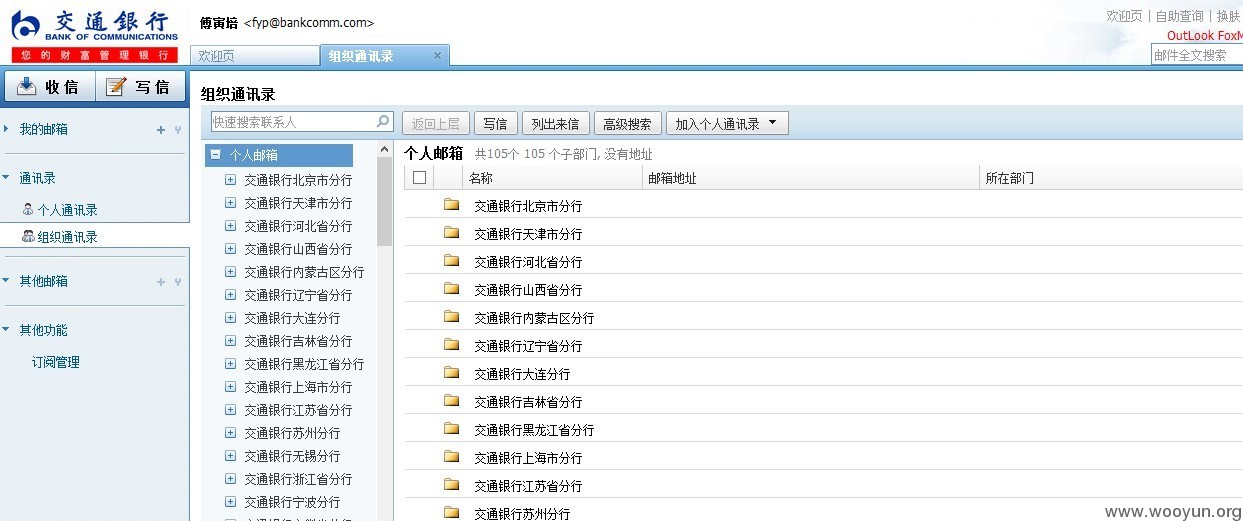Collapse the 通讯录 sidebar section
Image resolution: width=1243 pixels, height=521 pixels.
click(6, 178)
